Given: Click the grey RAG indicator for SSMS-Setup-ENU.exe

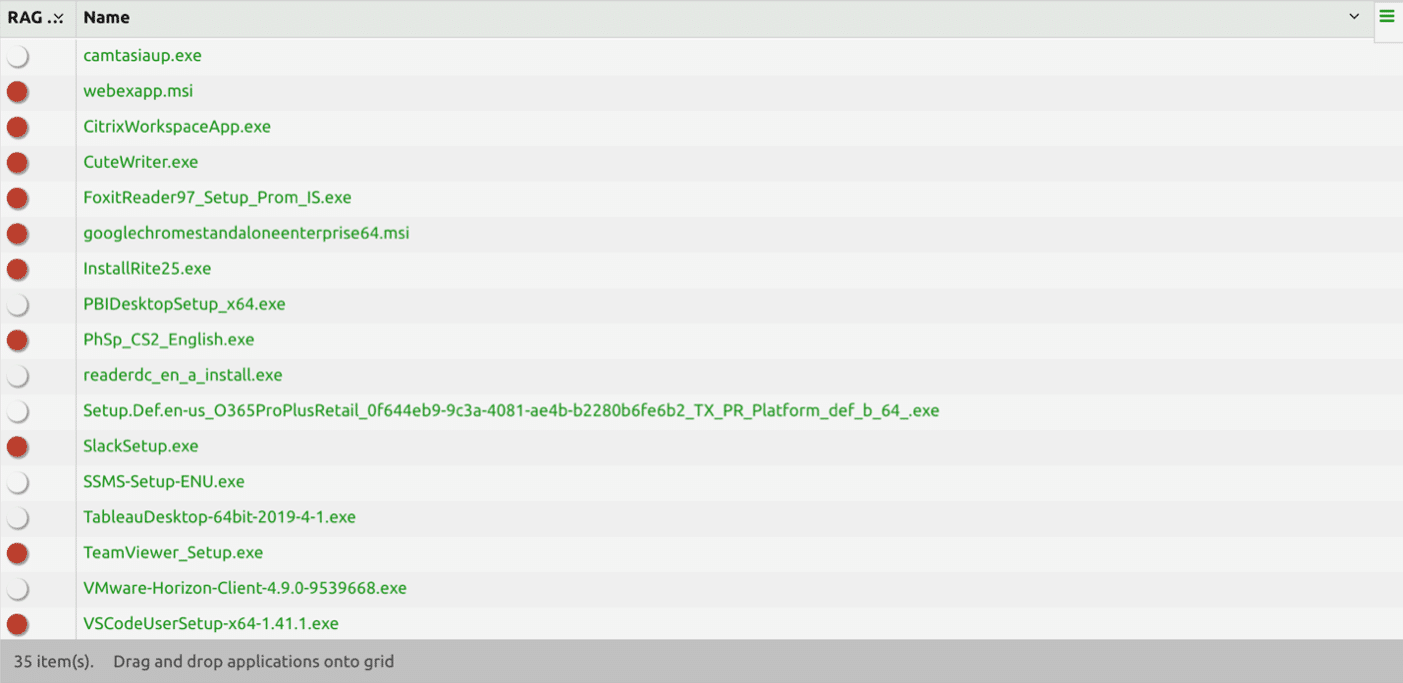Looking at the screenshot, I should click(17, 483).
